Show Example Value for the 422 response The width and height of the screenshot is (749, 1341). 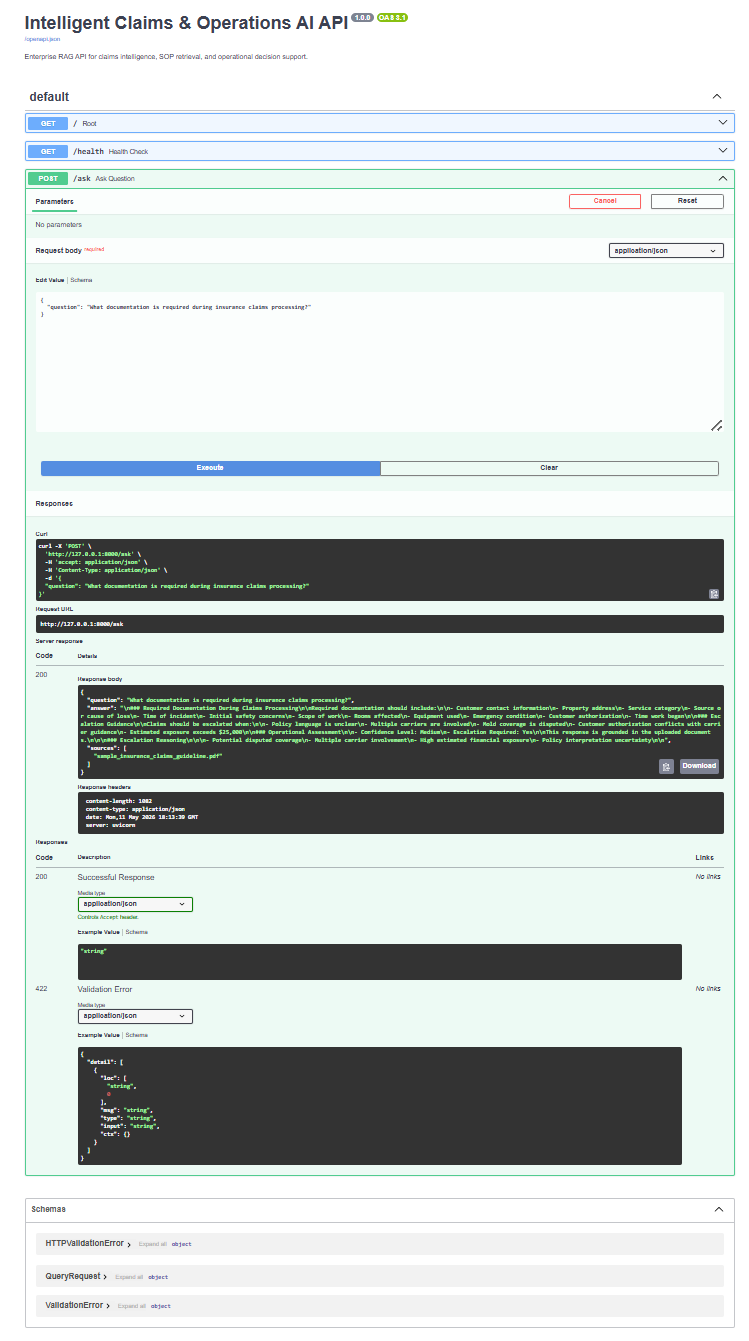coord(99,1035)
